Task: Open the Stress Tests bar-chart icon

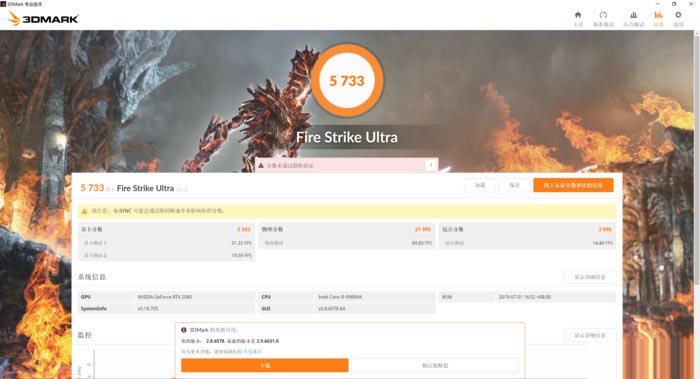Action: (633, 15)
